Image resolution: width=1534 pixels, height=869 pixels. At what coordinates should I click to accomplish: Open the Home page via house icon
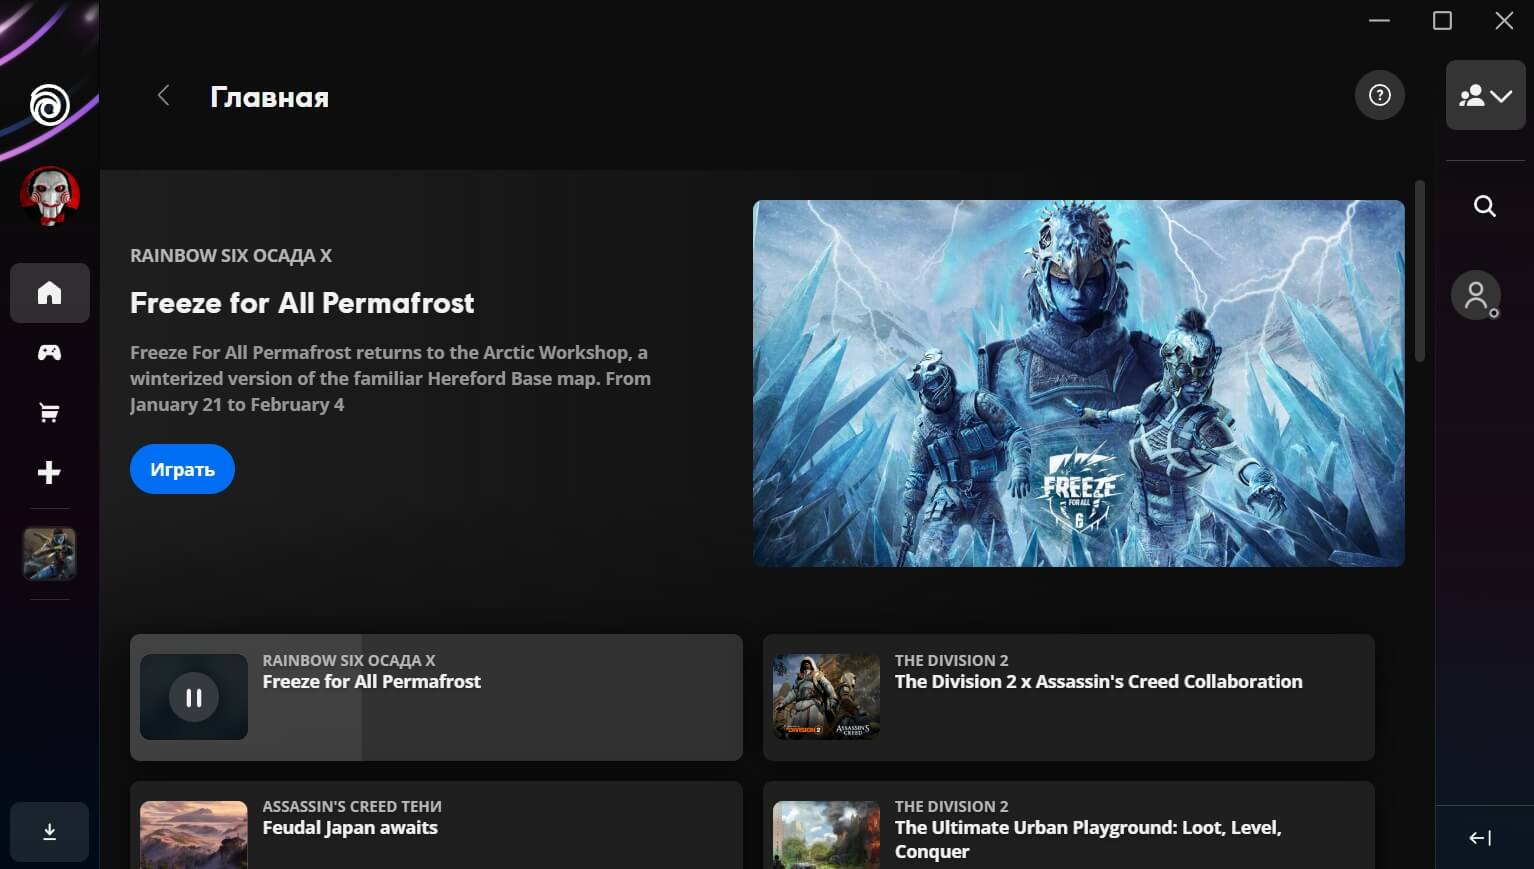pyautogui.click(x=49, y=293)
